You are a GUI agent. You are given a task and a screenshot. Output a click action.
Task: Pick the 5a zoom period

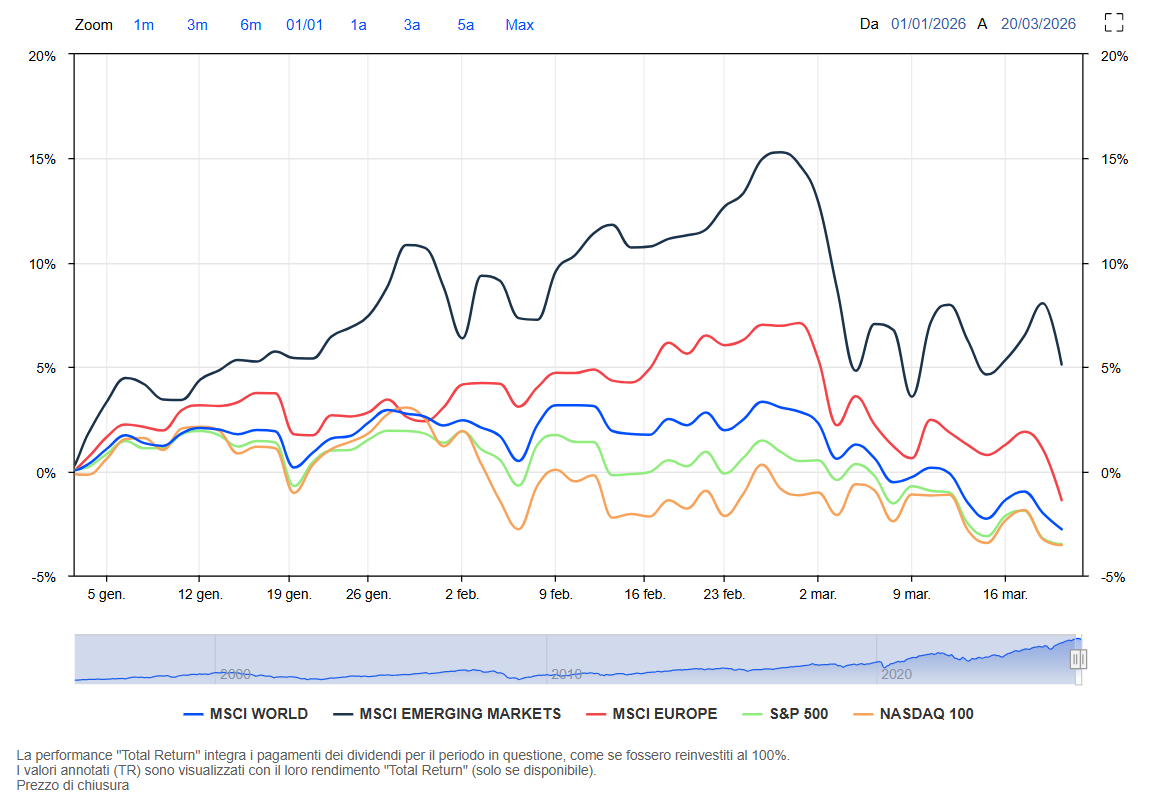pos(465,24)
